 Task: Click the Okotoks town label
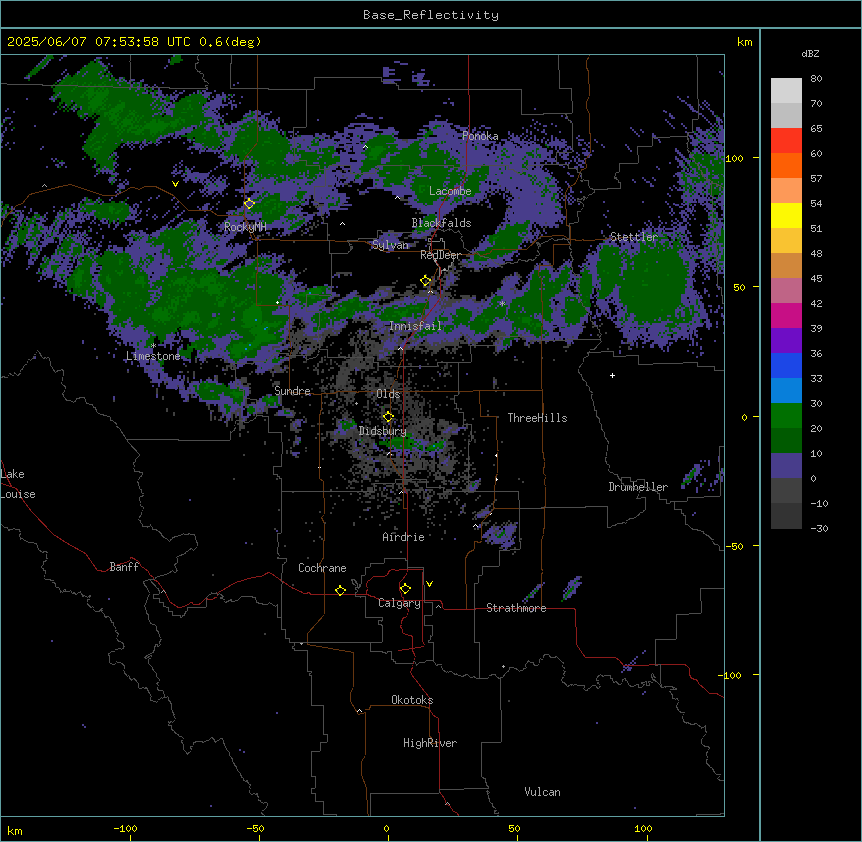click(x=412, y=700)
